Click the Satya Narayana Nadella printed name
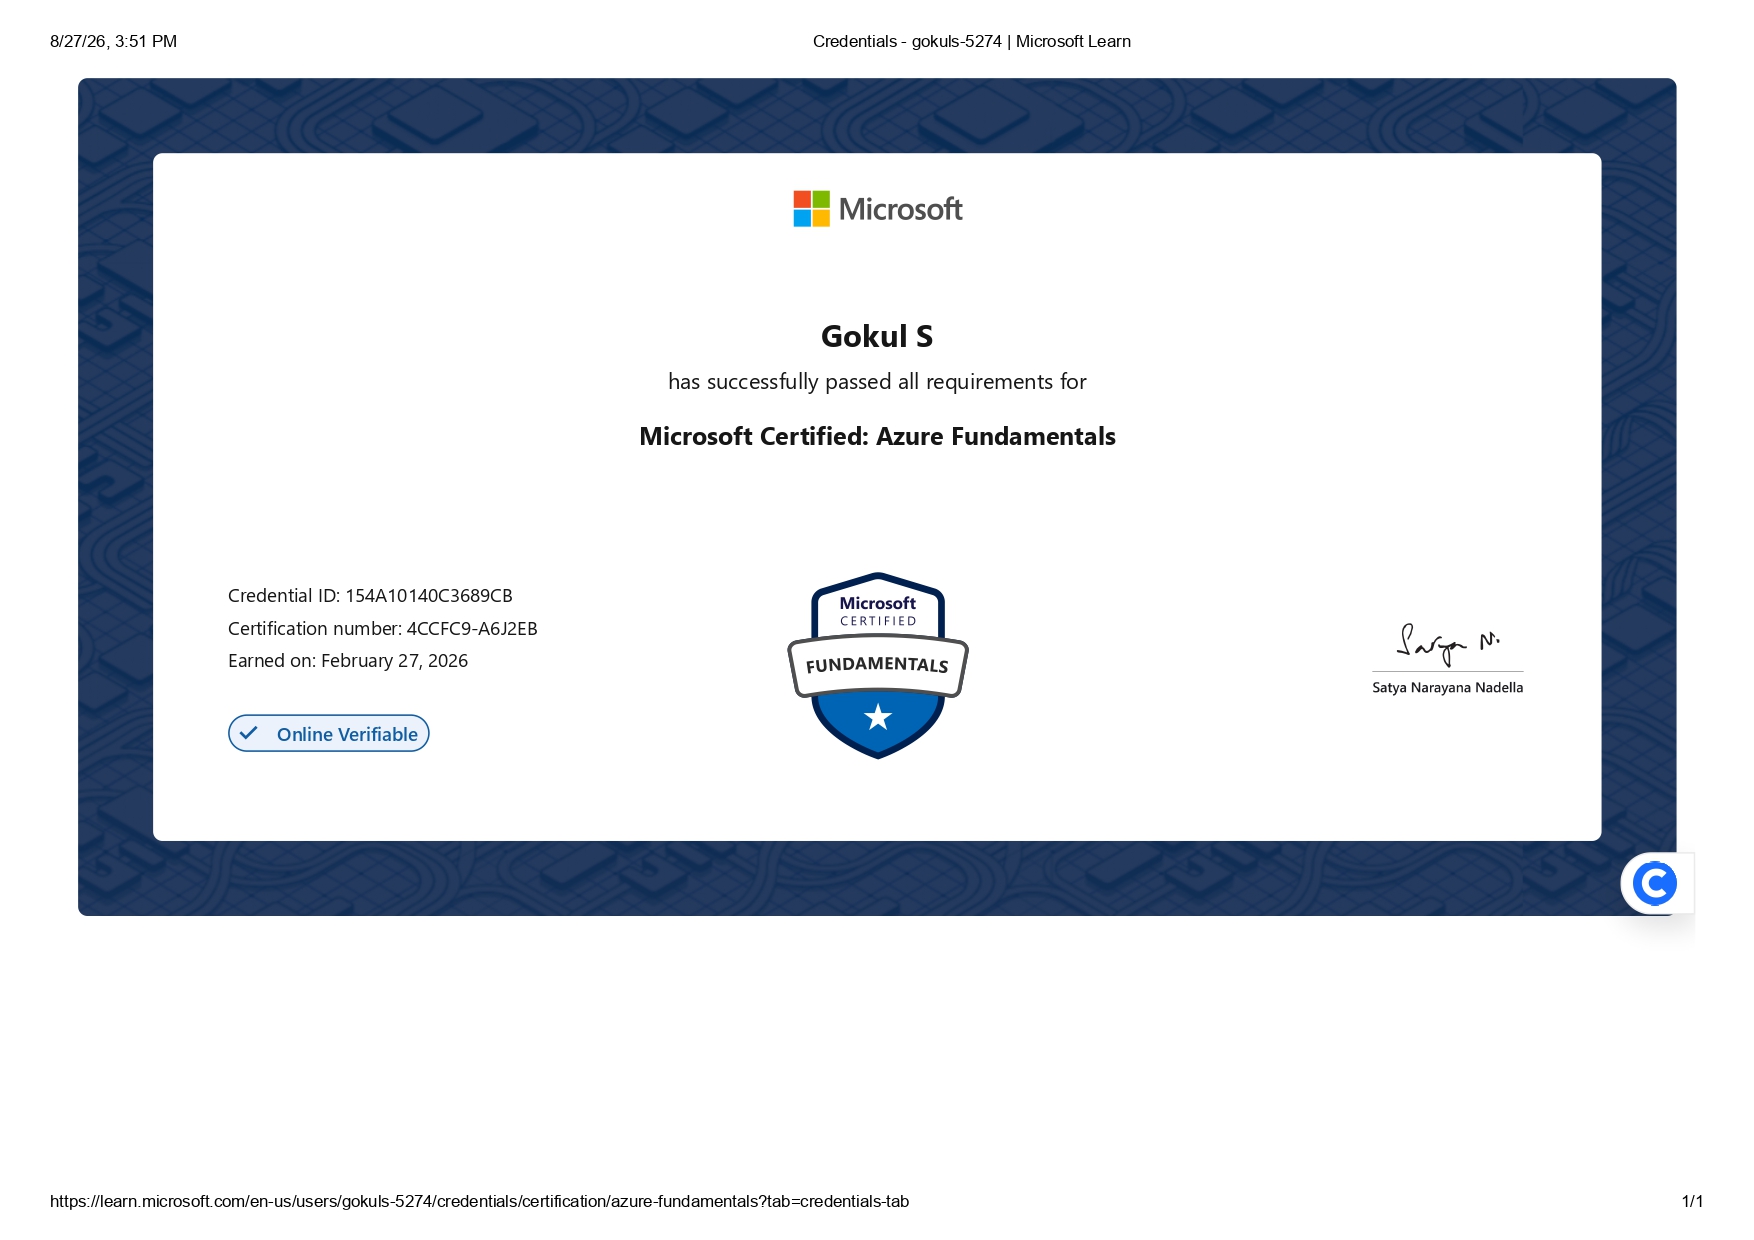 (x=1447, y=688)
